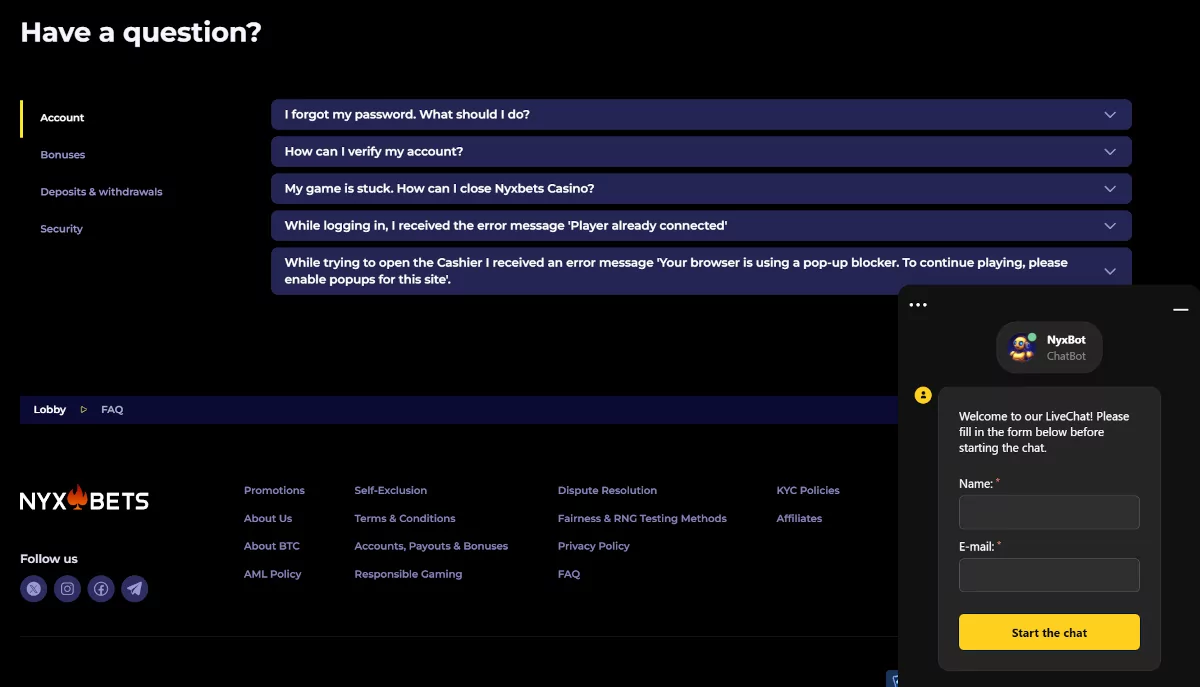1200x687 pixels.
Task: Click the NyxBot avatar icon
Action: (1022, 347)
